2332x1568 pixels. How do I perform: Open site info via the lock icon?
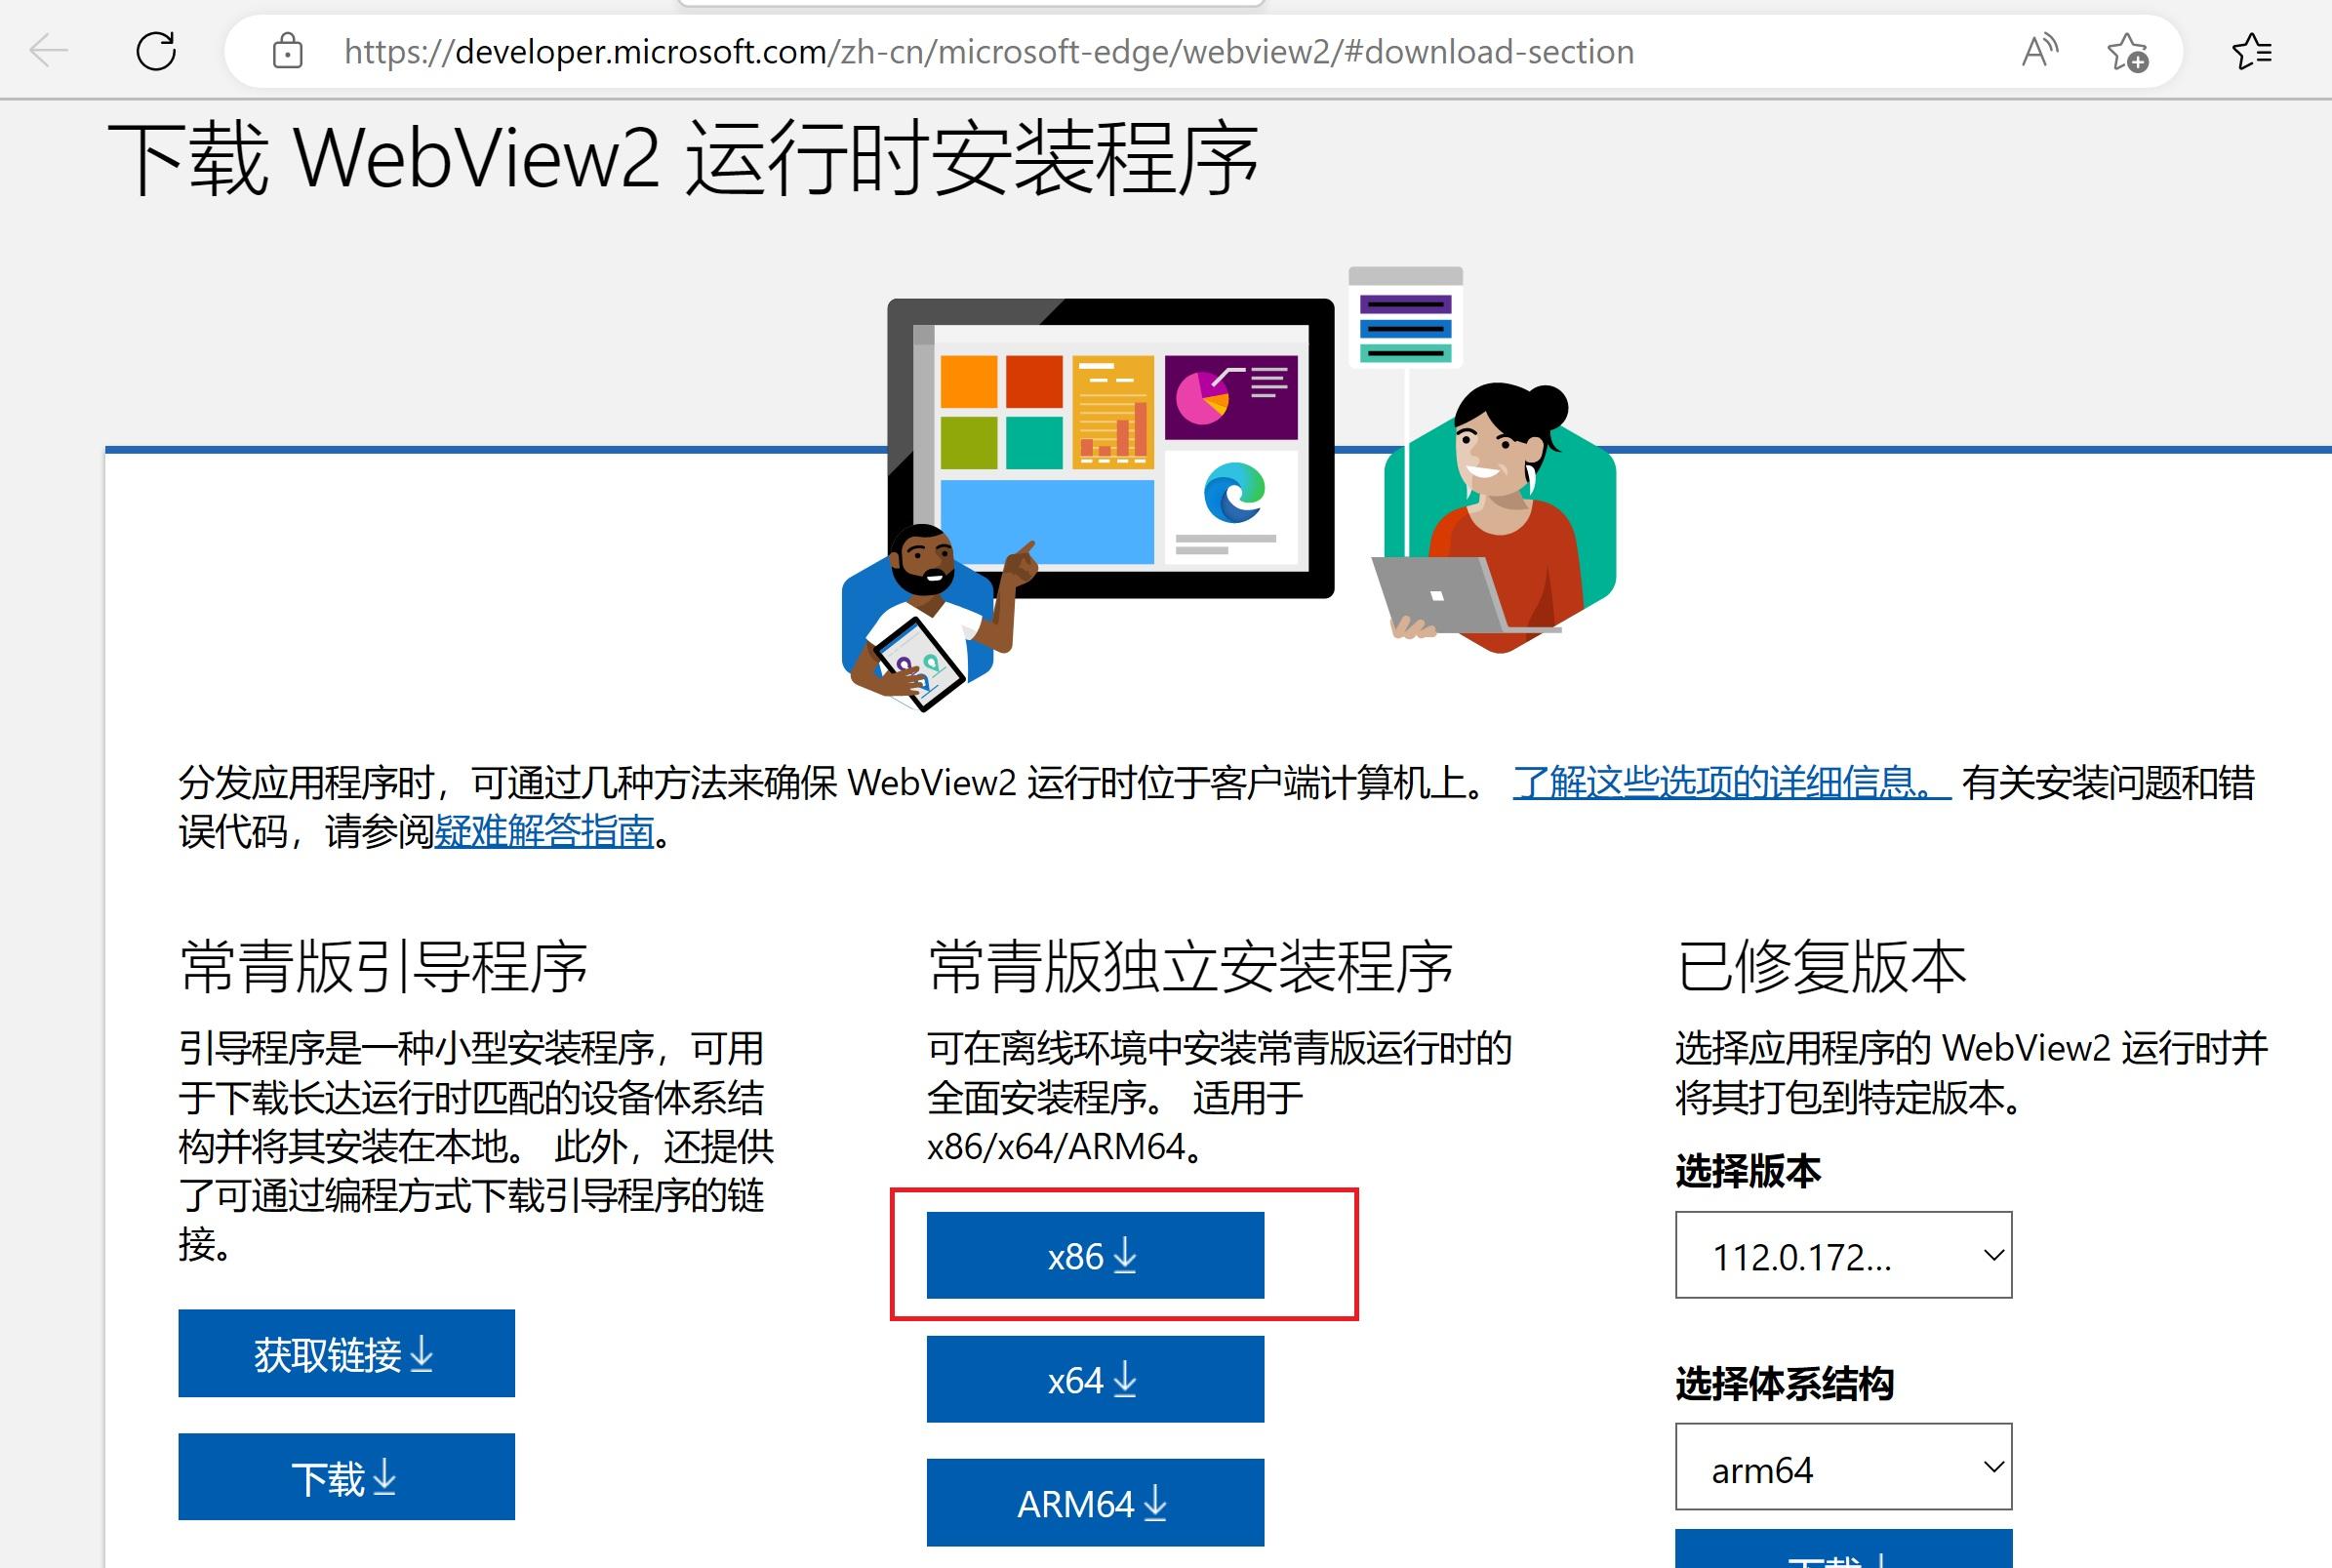click(x=287, y=50)
